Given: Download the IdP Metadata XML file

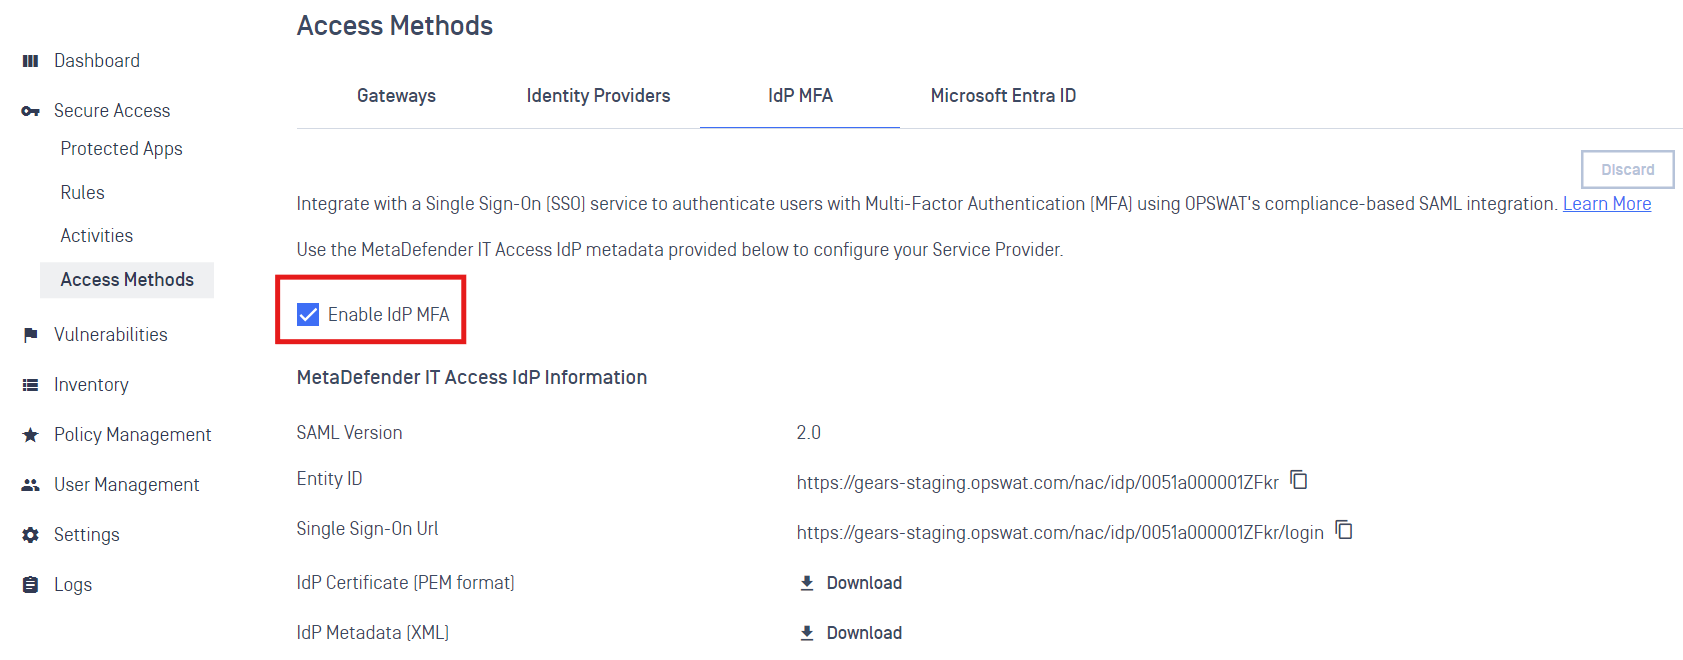Looking at the screenshot, I should [852, 633].
